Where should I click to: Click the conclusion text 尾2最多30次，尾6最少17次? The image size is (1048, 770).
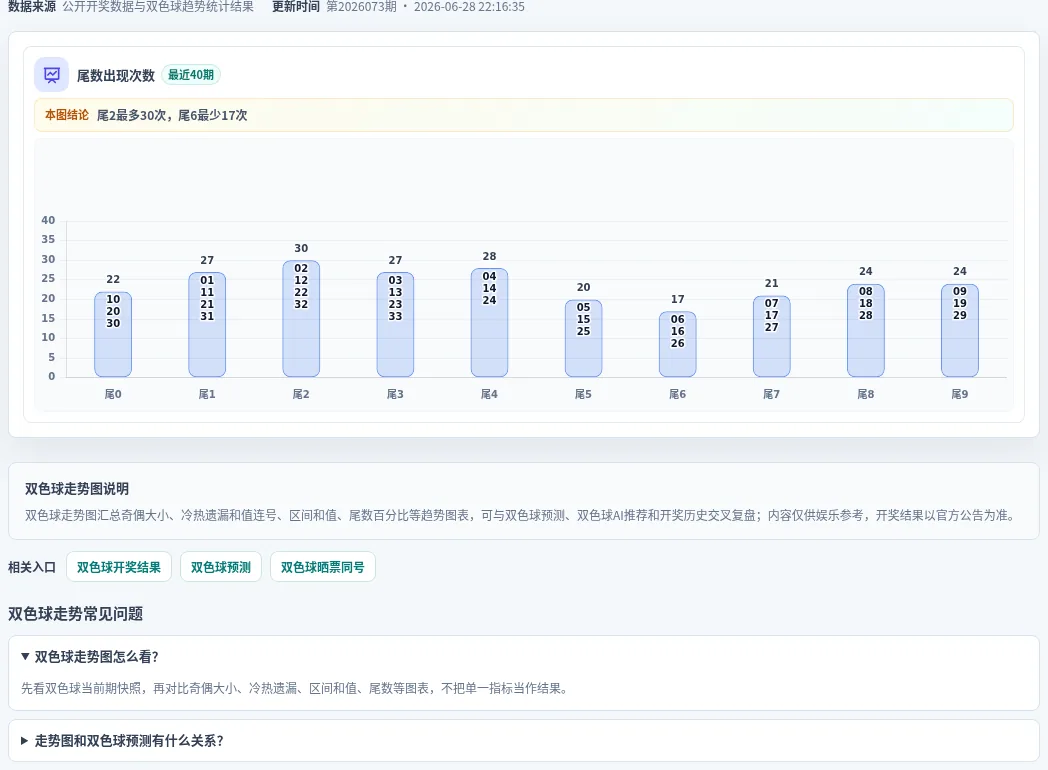(x=172, y=115)
